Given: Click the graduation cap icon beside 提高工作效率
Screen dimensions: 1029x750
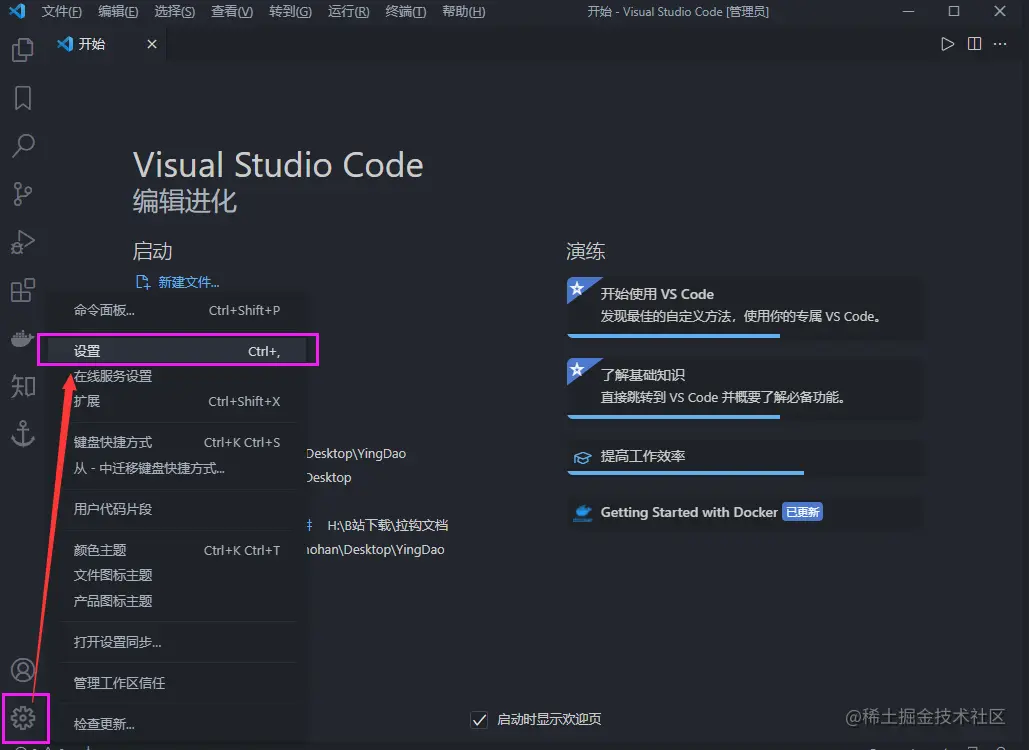Looking at the screenshot, I should tap(582, 457).
